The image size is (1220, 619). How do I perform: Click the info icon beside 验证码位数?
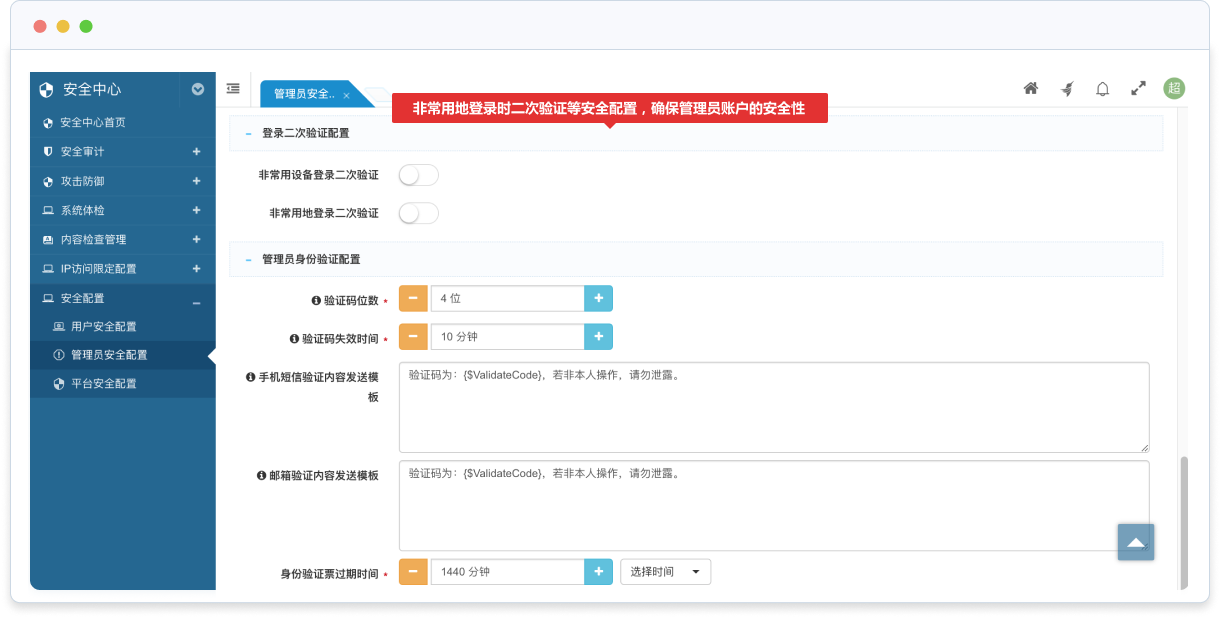pos(316,300)
